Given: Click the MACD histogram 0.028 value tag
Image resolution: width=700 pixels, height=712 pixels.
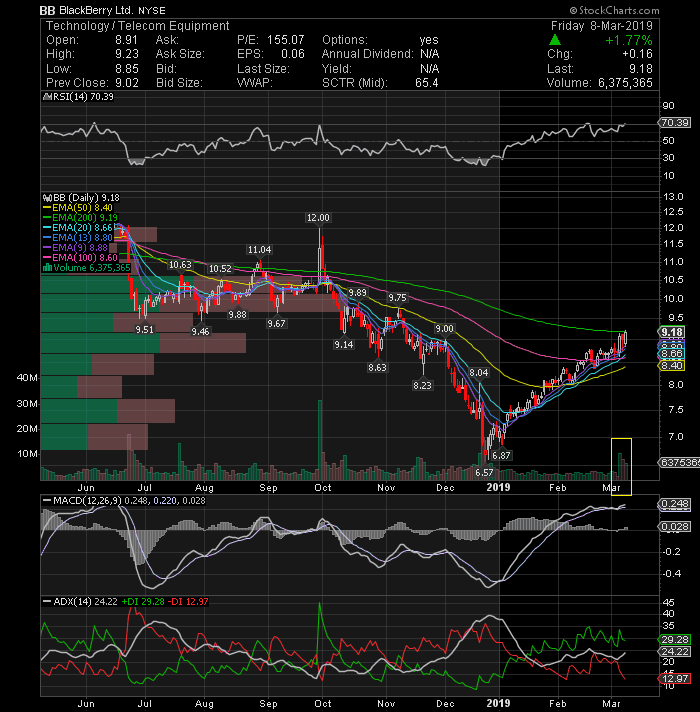Looking at the screenshot, I should (675, 527).
